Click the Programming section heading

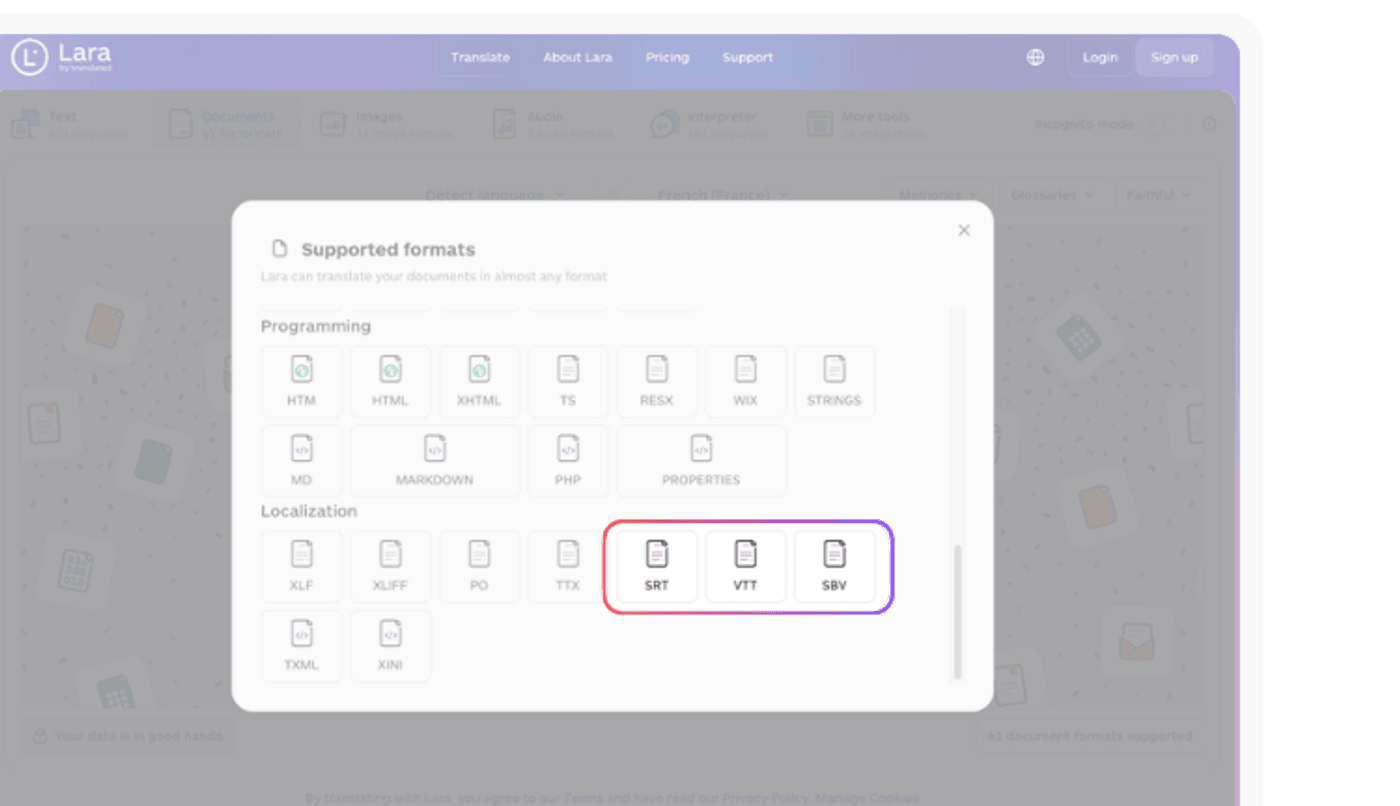[316, 326]
